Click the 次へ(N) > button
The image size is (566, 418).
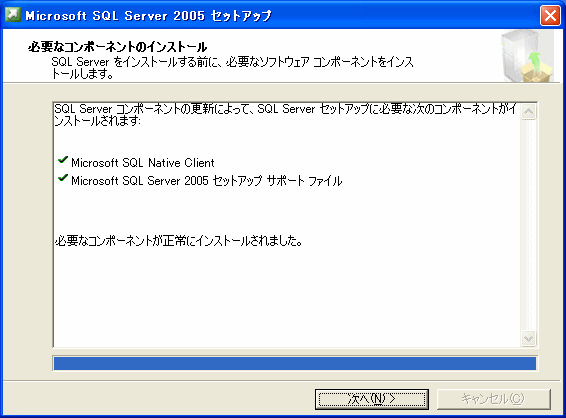pyautogui.click(x=372, y=399)
